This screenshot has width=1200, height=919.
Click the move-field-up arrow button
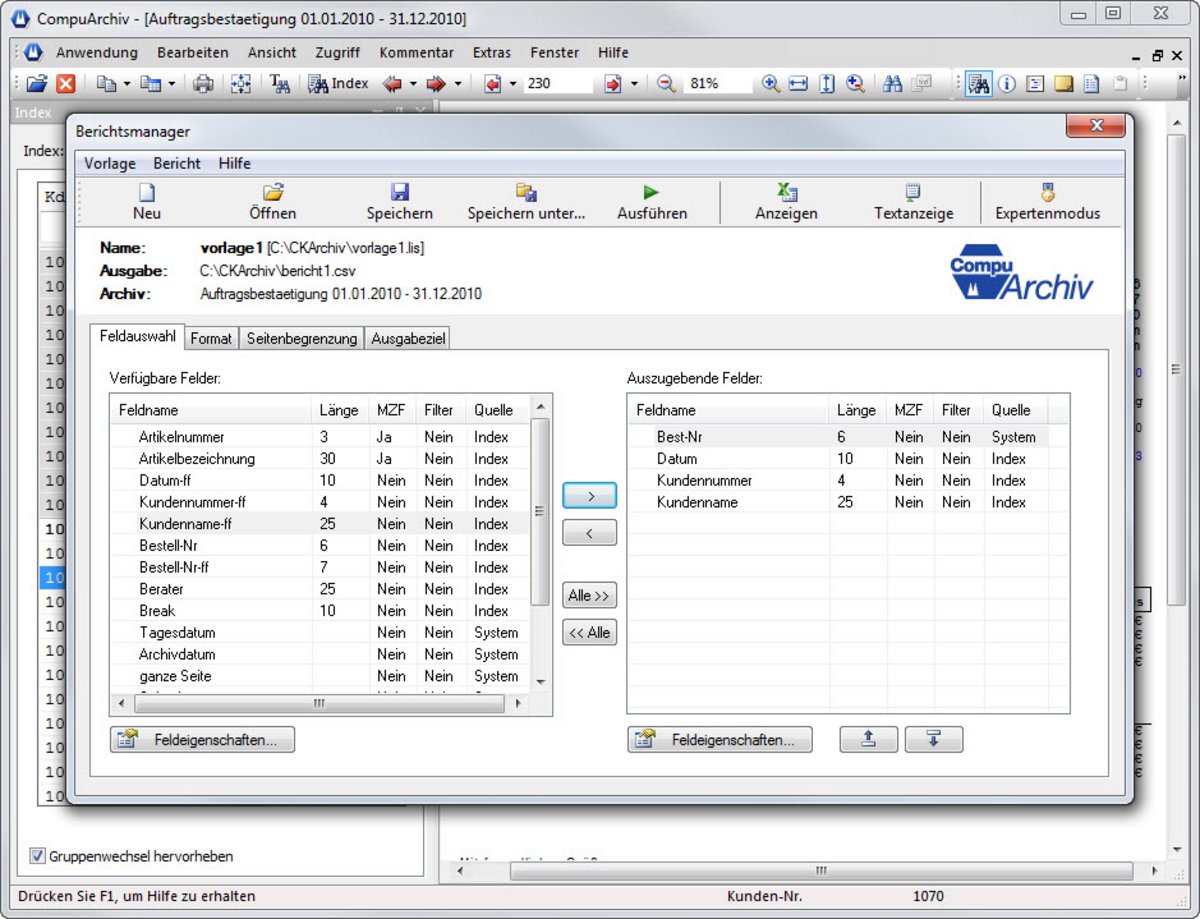[x=868, y=740]
